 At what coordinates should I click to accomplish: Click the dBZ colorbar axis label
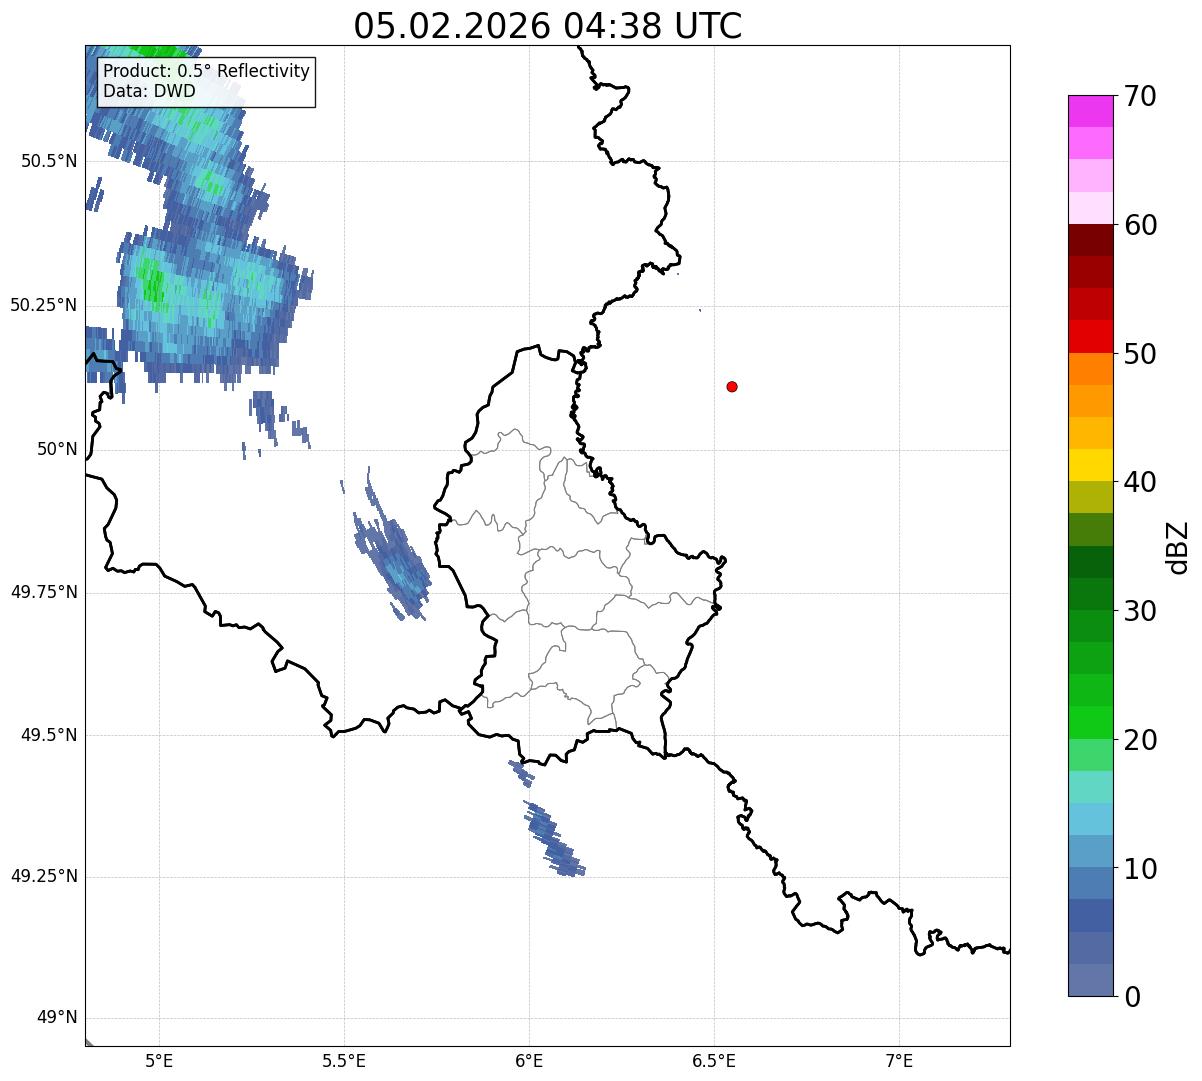tap(1178, 547)
